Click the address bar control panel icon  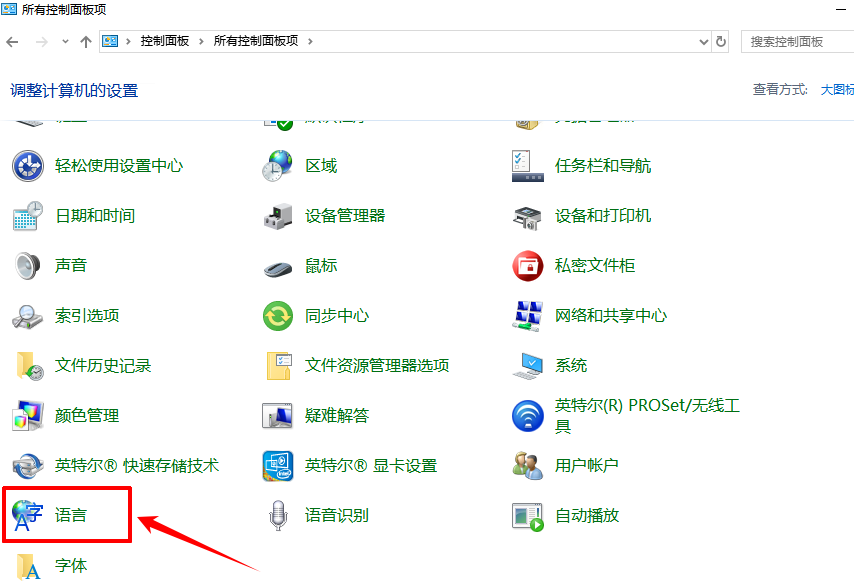point(110,41)
